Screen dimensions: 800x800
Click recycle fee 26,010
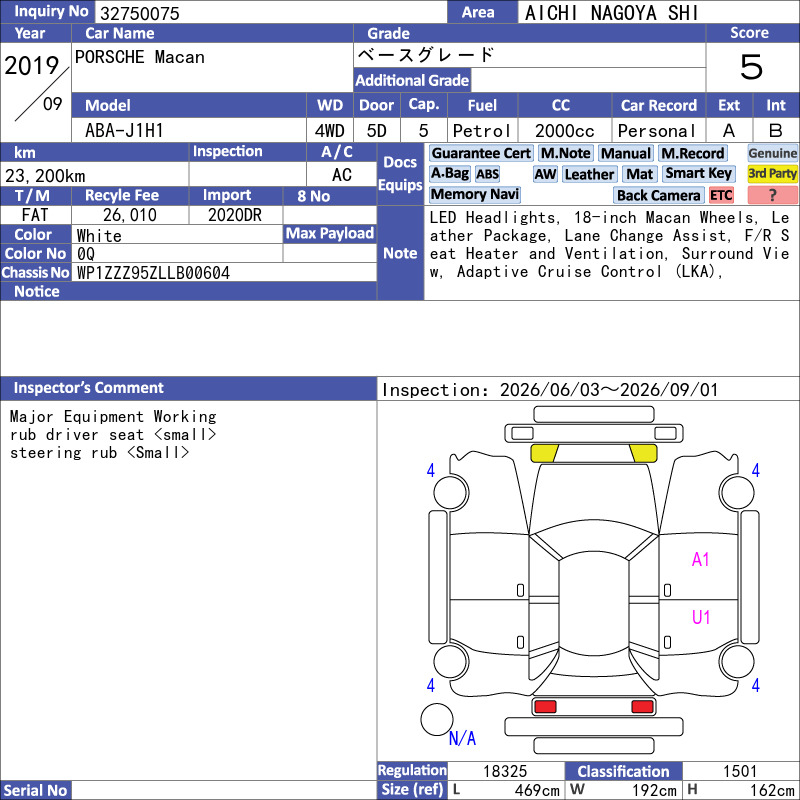(130, 215)
